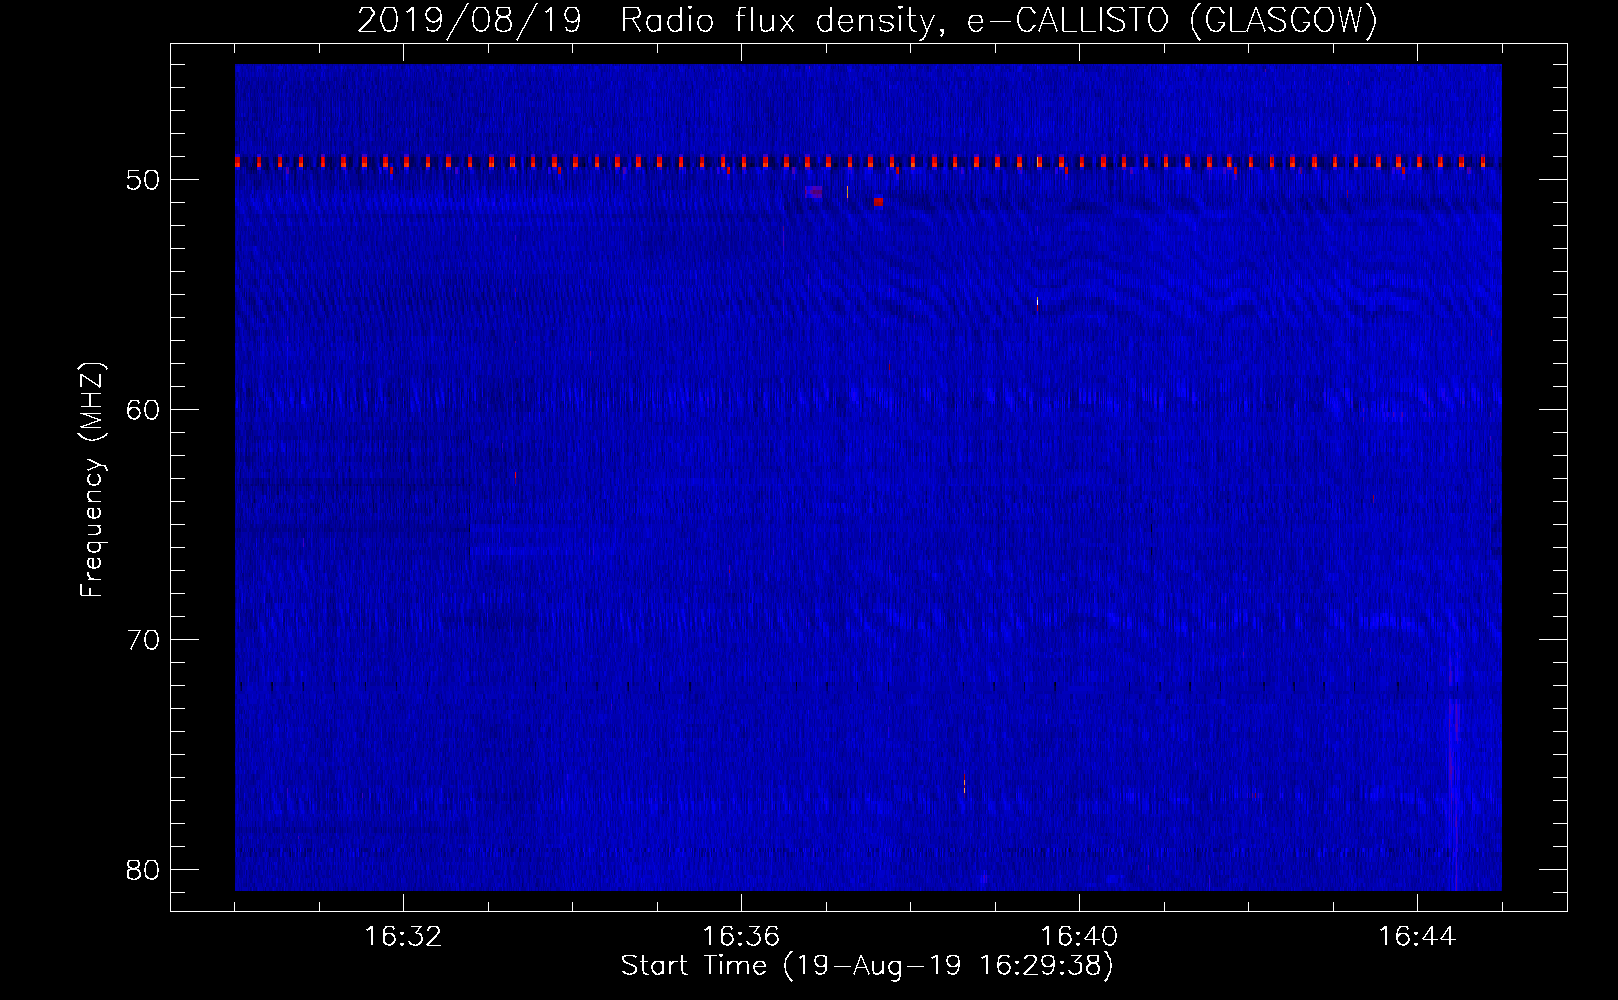
Task: Click the '50' frequency axis label
Action: [x=143, y=180]
